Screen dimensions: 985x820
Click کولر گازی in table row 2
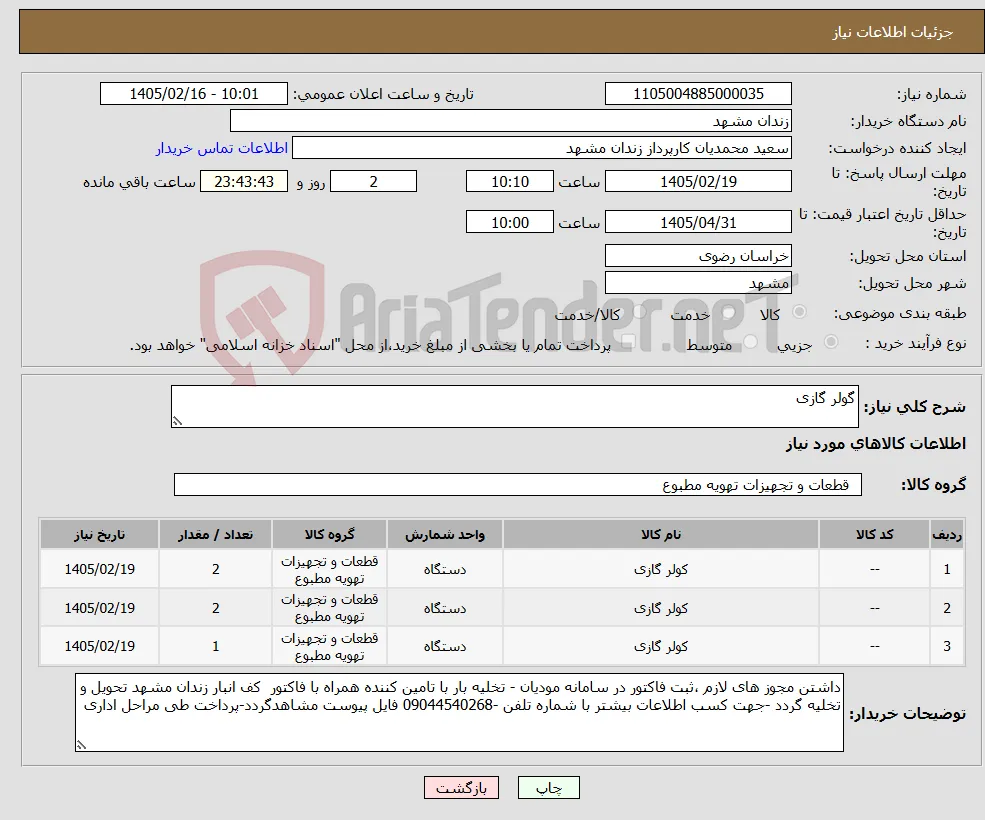(661, 608)
